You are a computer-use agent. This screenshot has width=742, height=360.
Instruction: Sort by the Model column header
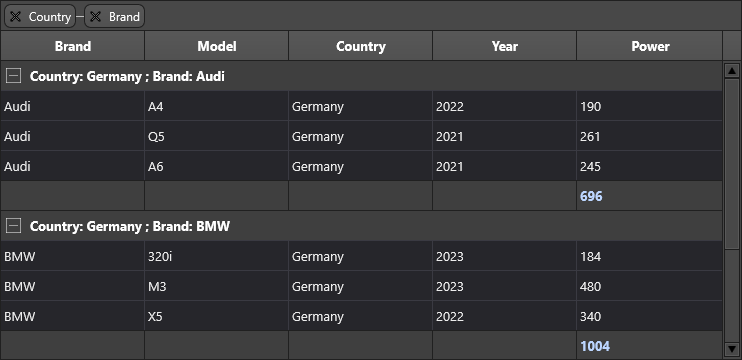pyautogui.click(x=217, y=46)
